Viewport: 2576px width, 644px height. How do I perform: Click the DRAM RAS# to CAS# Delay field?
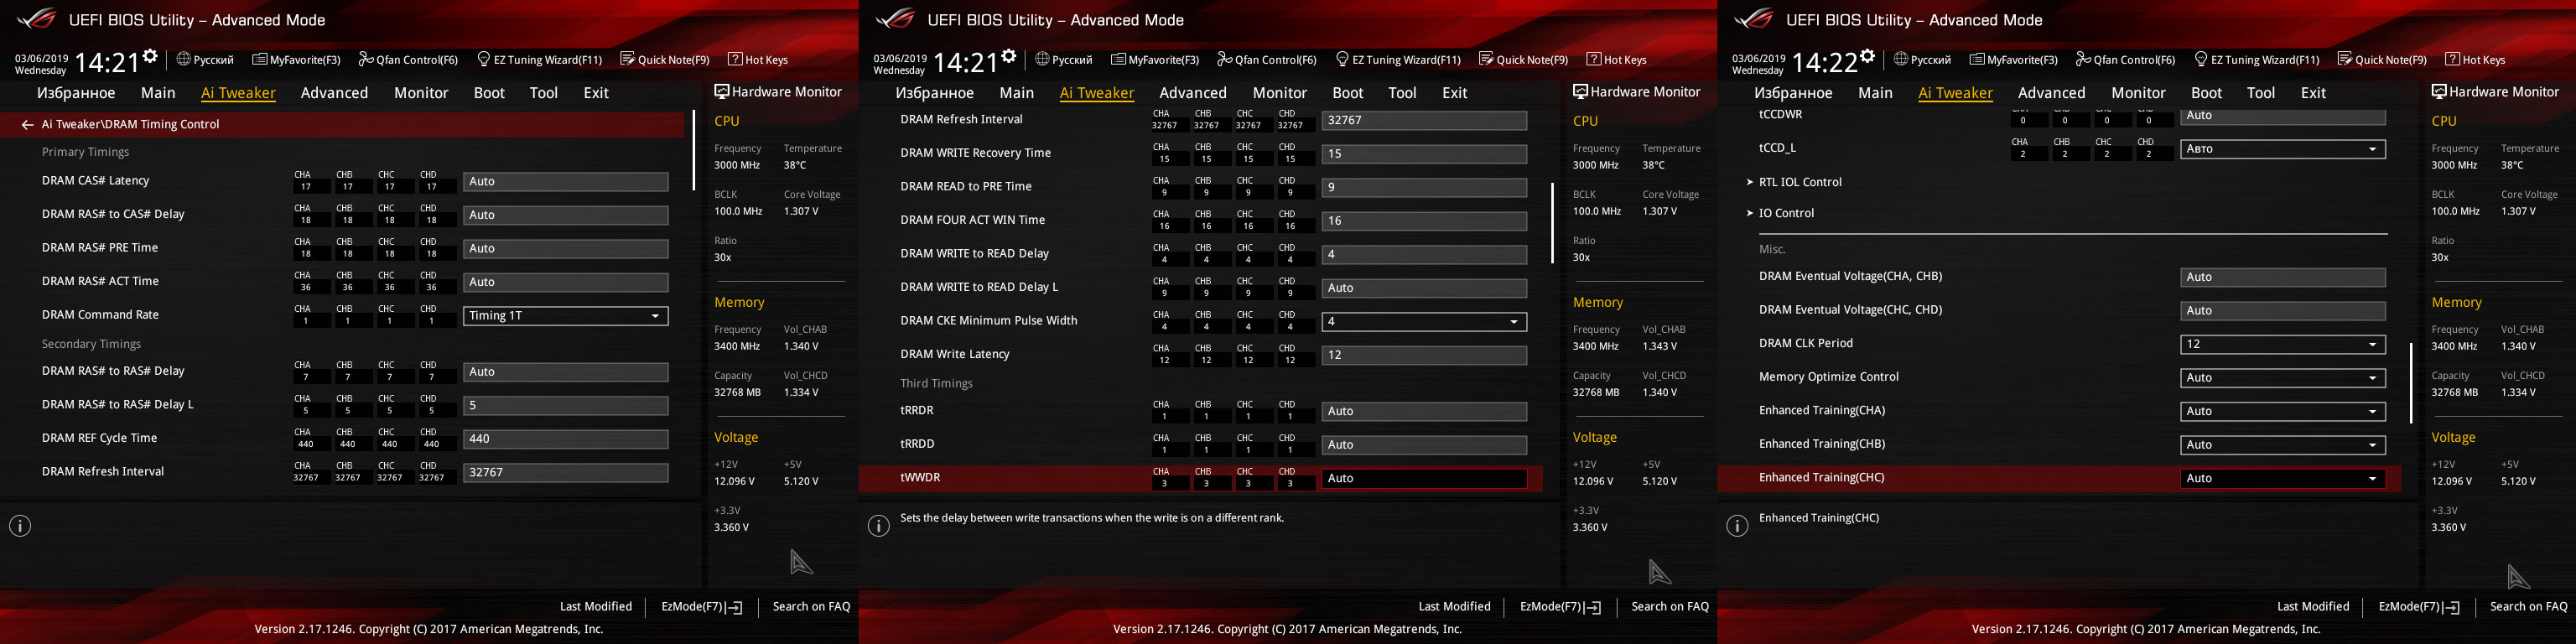point(566,215)
